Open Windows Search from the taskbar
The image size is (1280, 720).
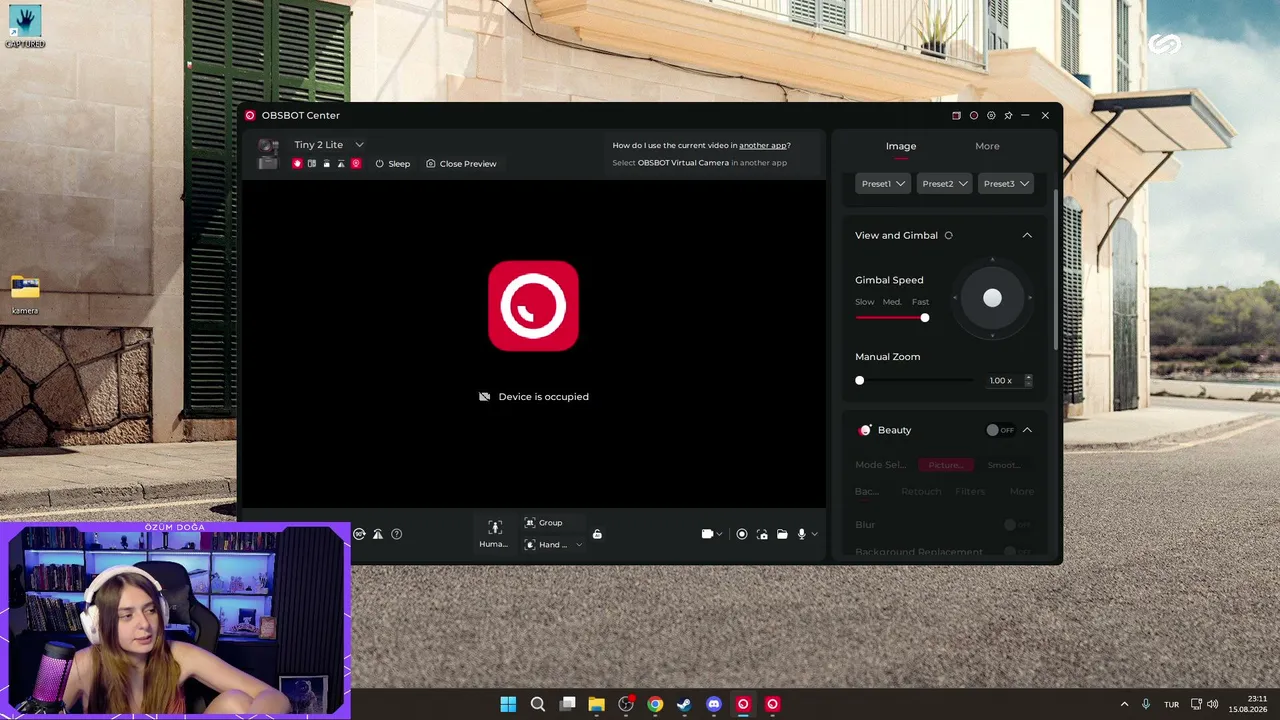(x=538, y=704)
